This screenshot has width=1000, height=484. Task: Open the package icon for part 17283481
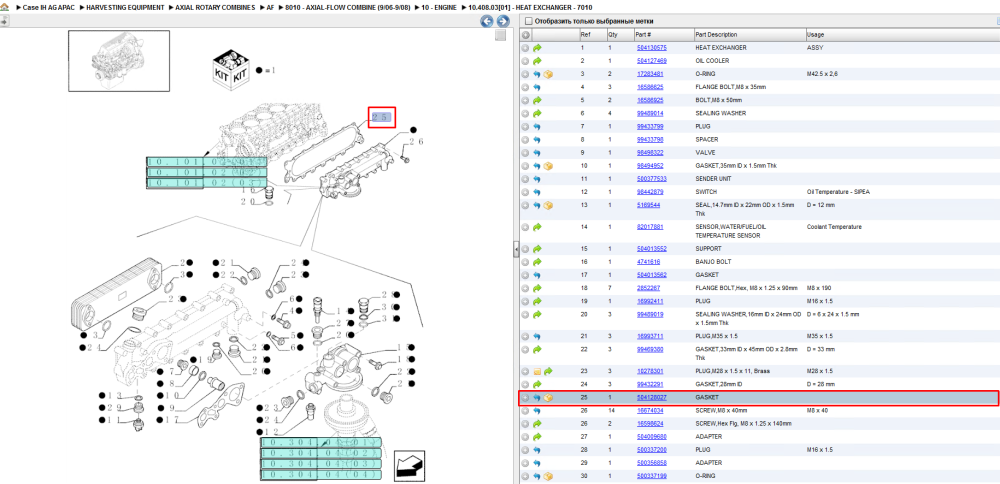(x=548, y=75)
